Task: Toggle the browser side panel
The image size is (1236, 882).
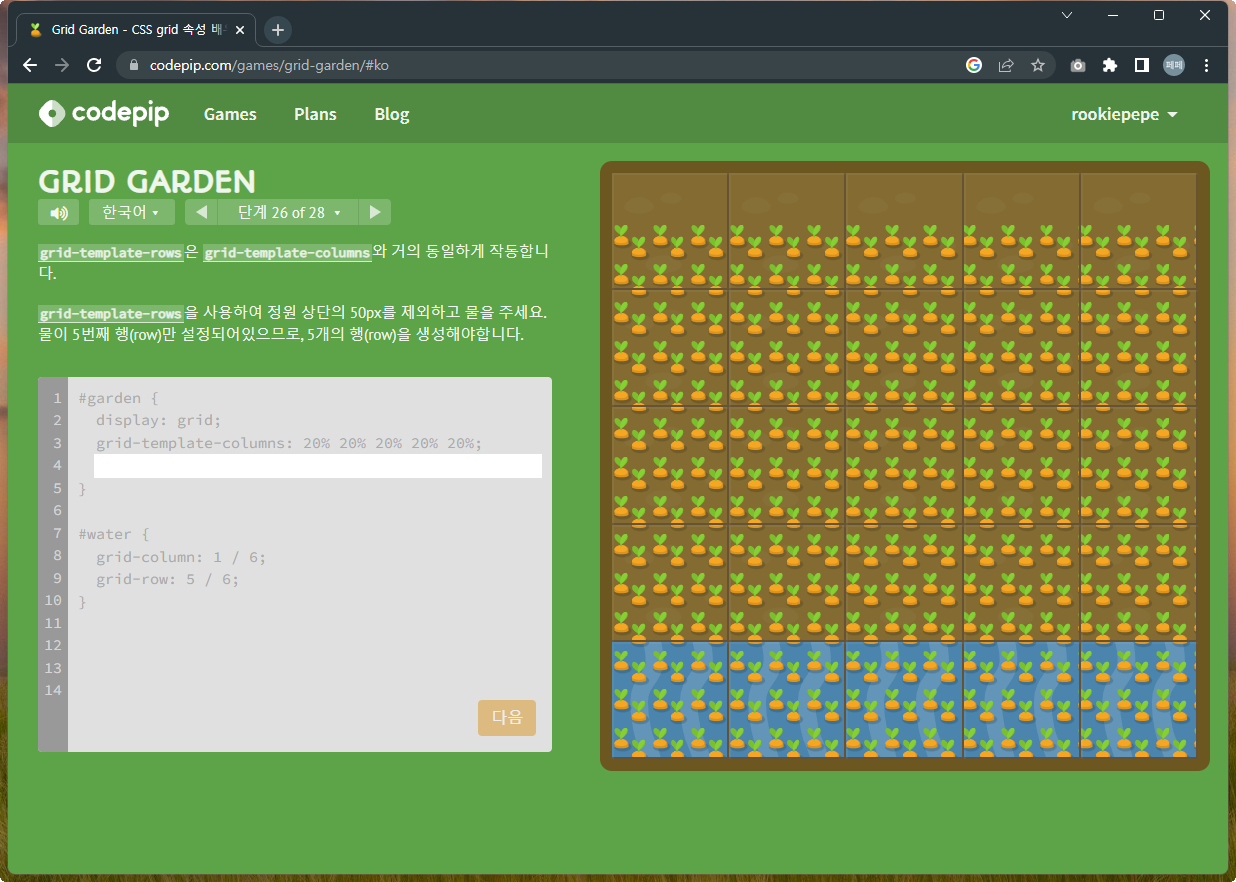Action: coord(1141,65)
